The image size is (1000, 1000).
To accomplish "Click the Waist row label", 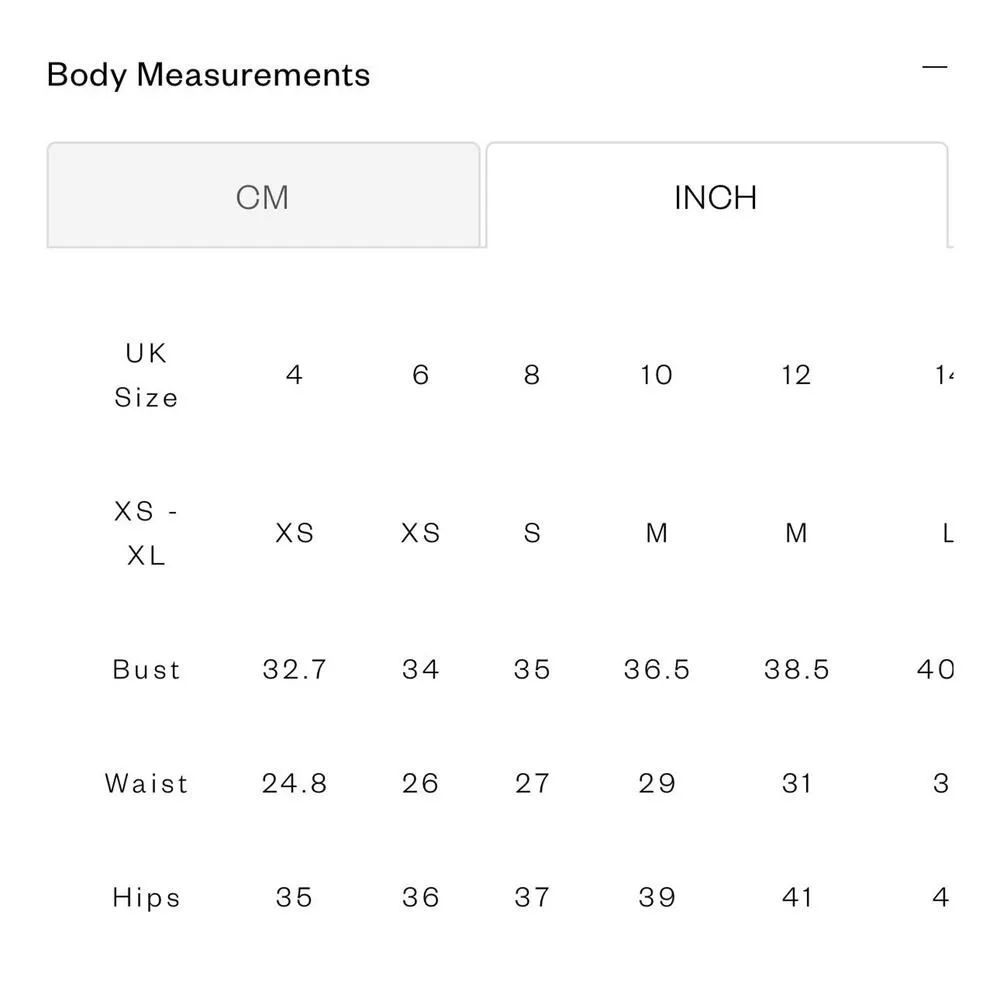I will [146, 783].
